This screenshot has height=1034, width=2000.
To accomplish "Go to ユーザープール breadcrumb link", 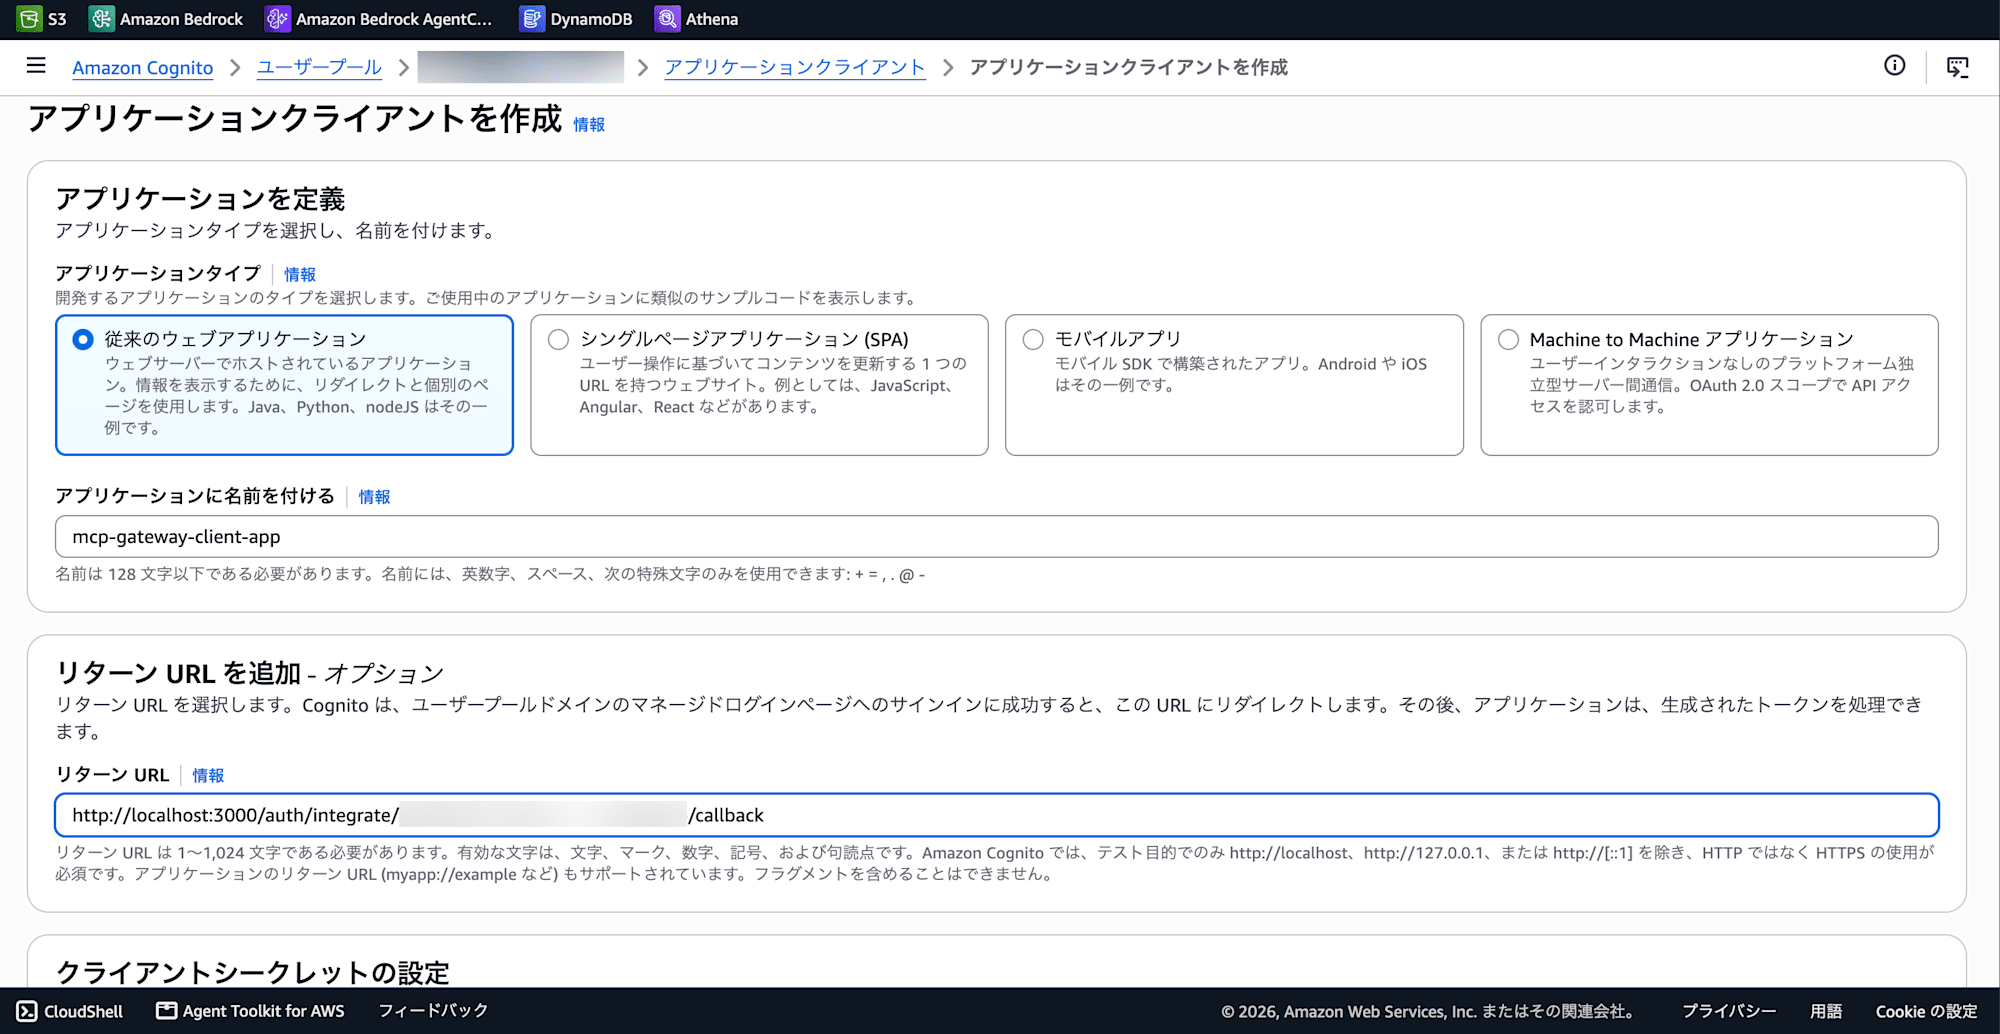I will [x=319, y=67].
